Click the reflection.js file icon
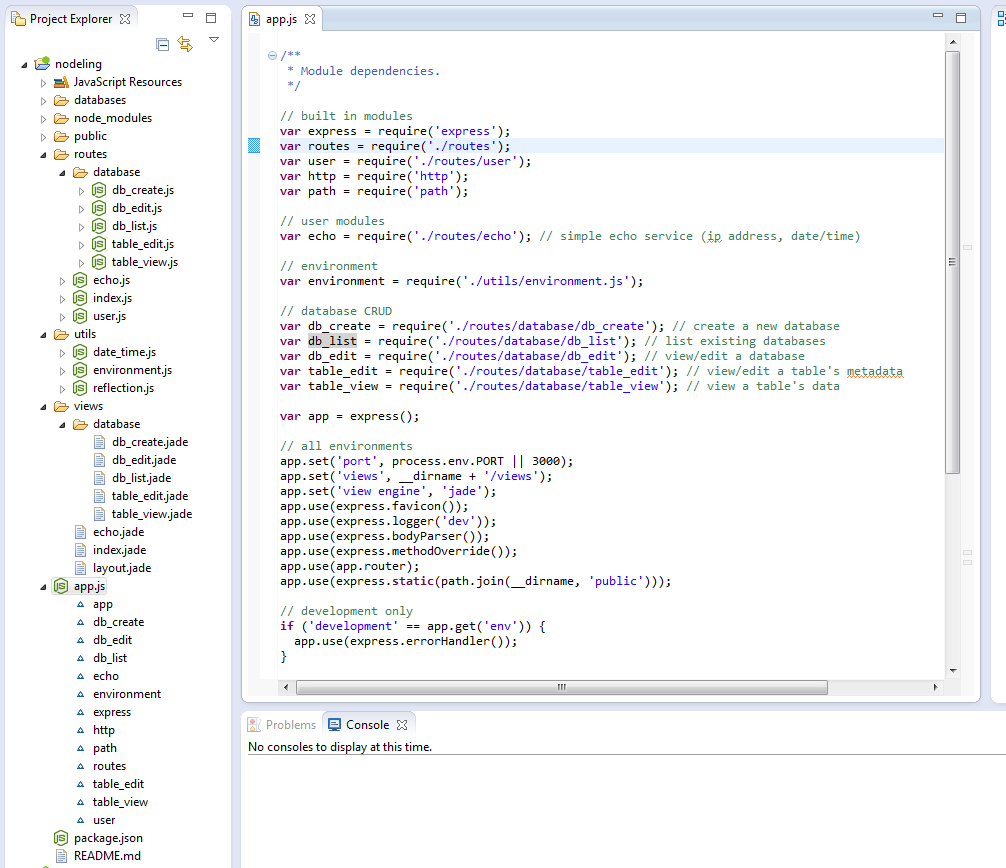 click(x=80, y=387)
